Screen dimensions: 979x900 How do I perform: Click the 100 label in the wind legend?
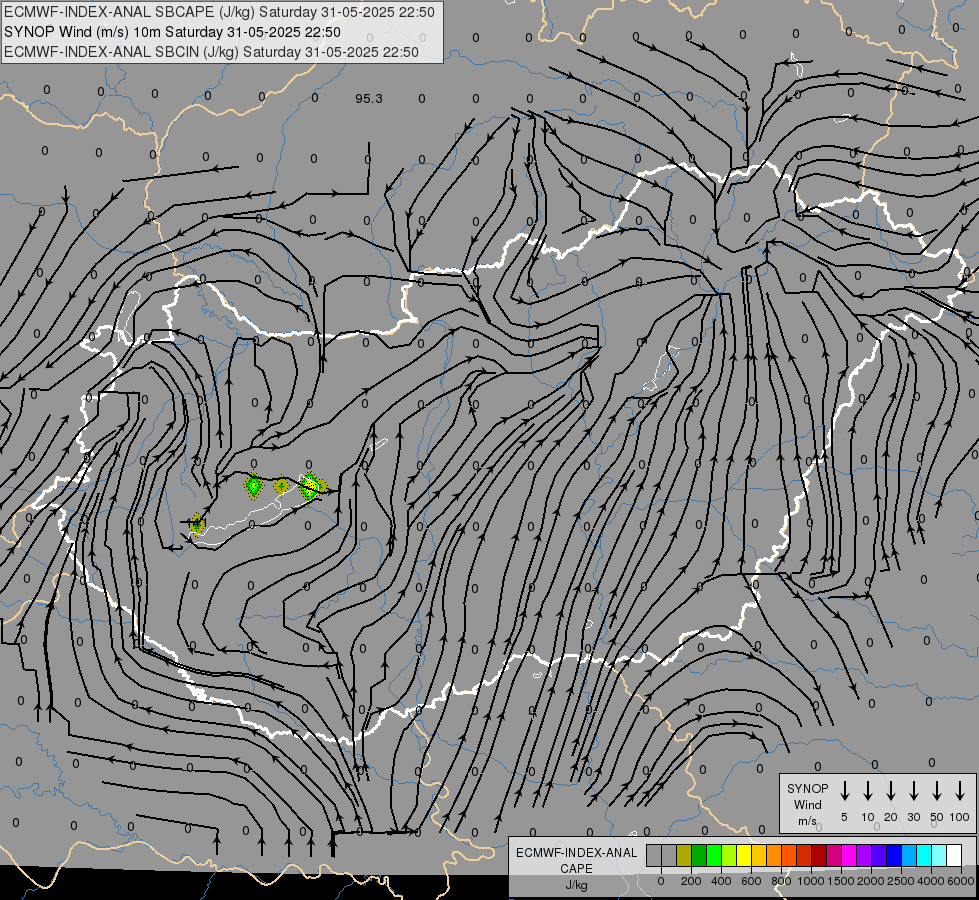[x=960, y=817]
